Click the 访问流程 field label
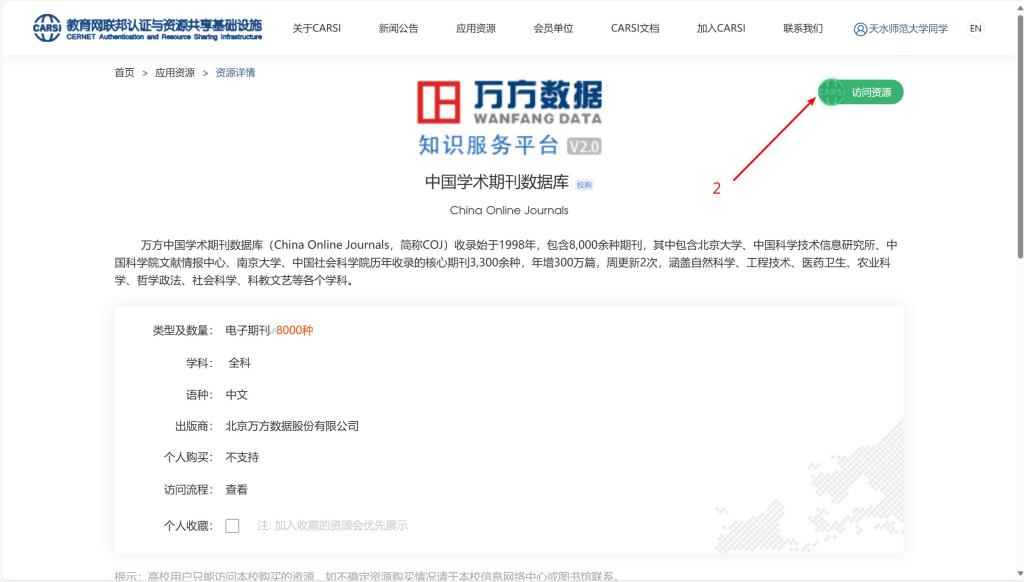This screenshot has height=582, width=1024. point(188,489)
